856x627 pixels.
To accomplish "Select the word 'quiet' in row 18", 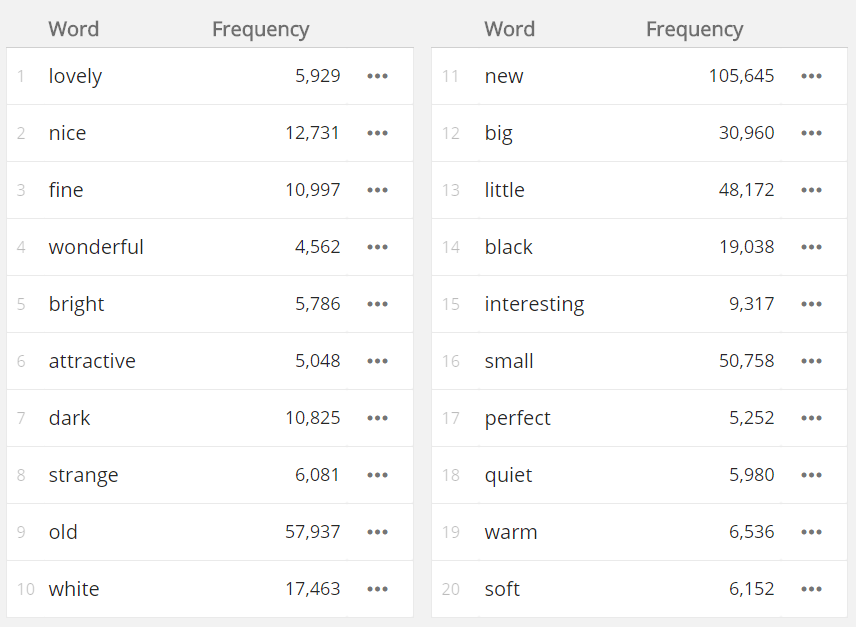I will tap(508, 475).
